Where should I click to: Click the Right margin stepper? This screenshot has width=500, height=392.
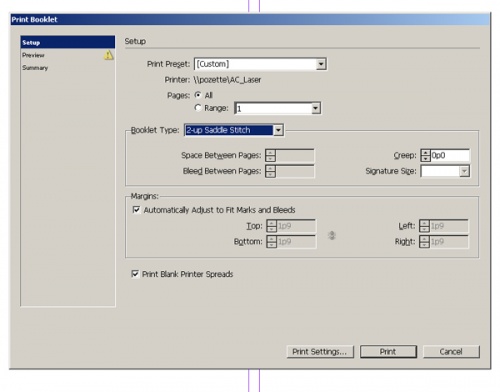(424, 242)
